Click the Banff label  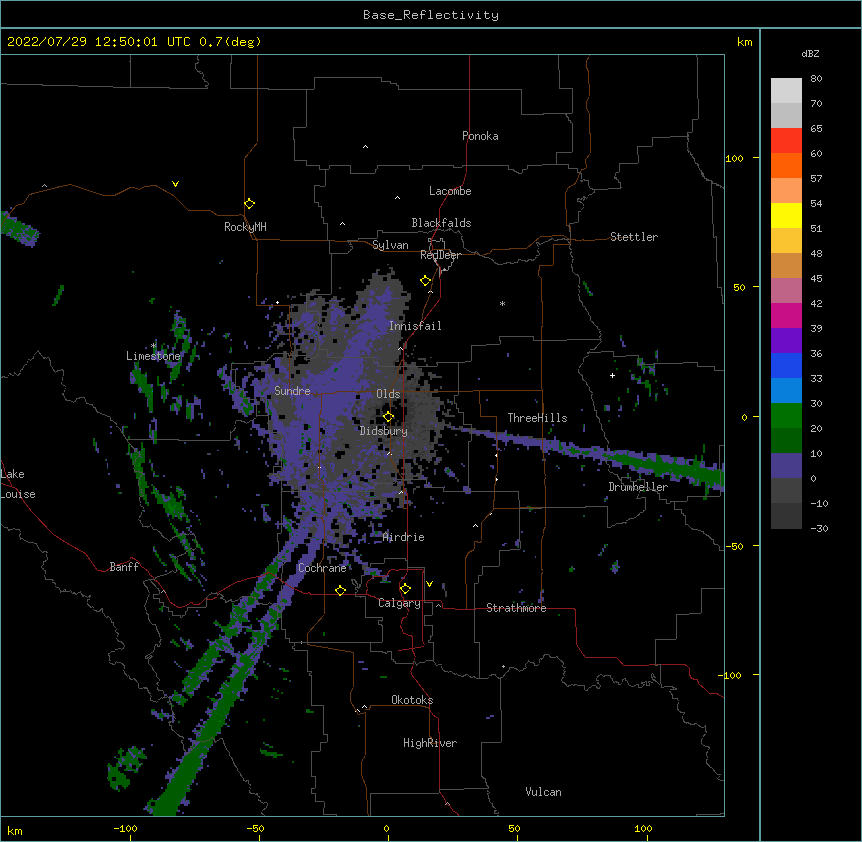124,567
